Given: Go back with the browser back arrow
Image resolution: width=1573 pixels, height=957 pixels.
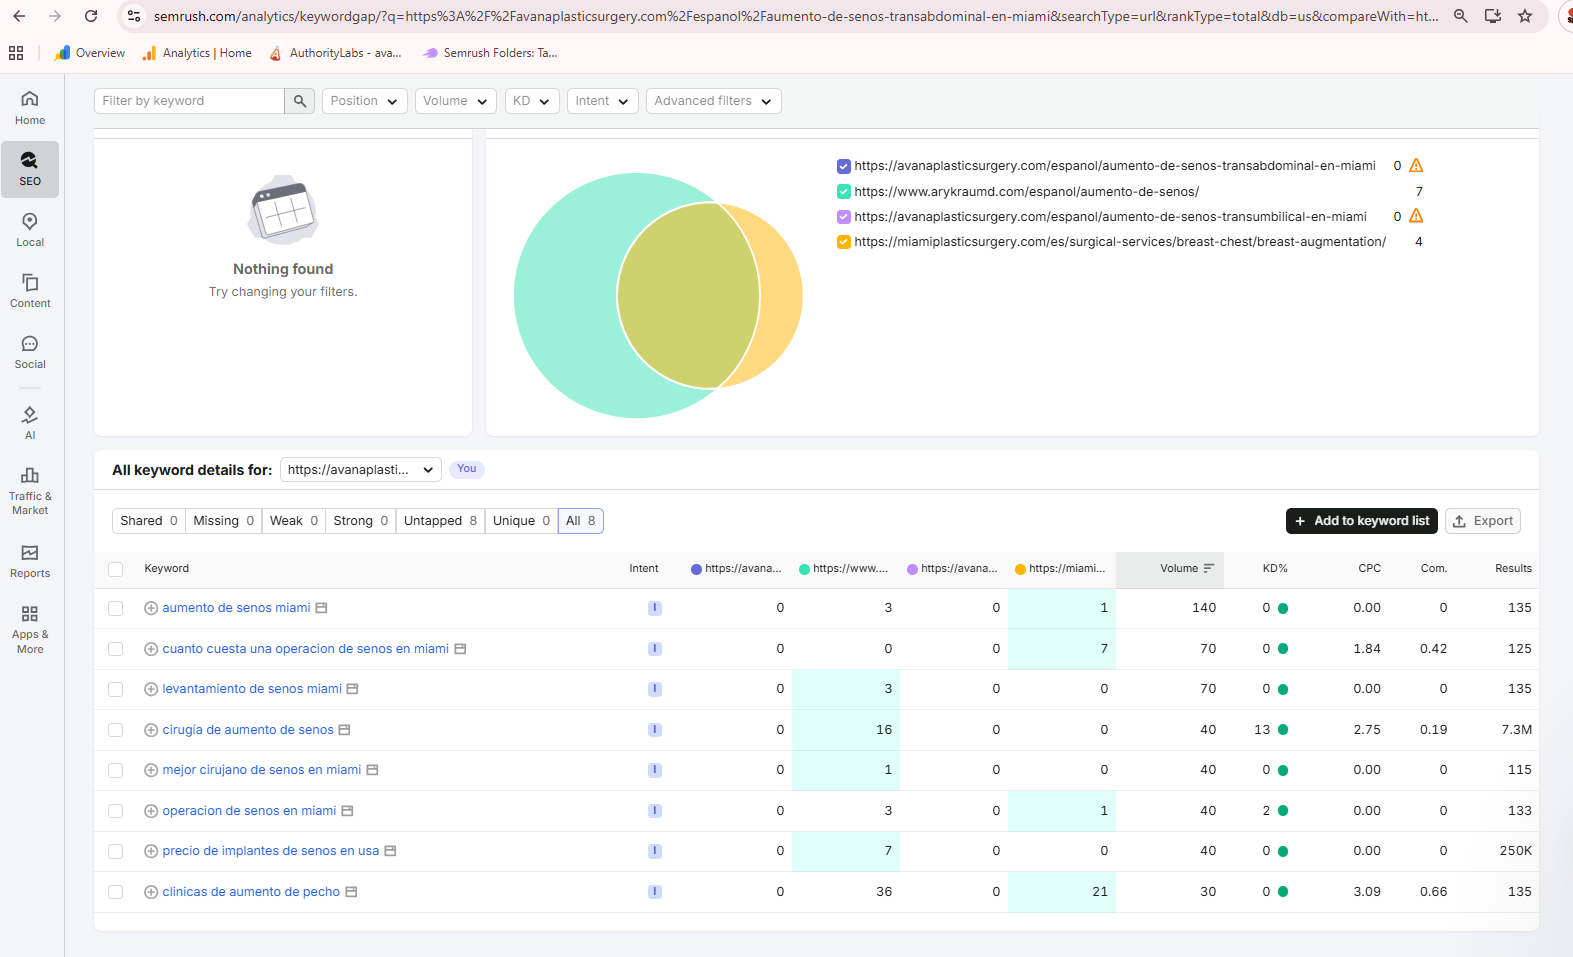Looking at the screenshot, I should 19,16.
